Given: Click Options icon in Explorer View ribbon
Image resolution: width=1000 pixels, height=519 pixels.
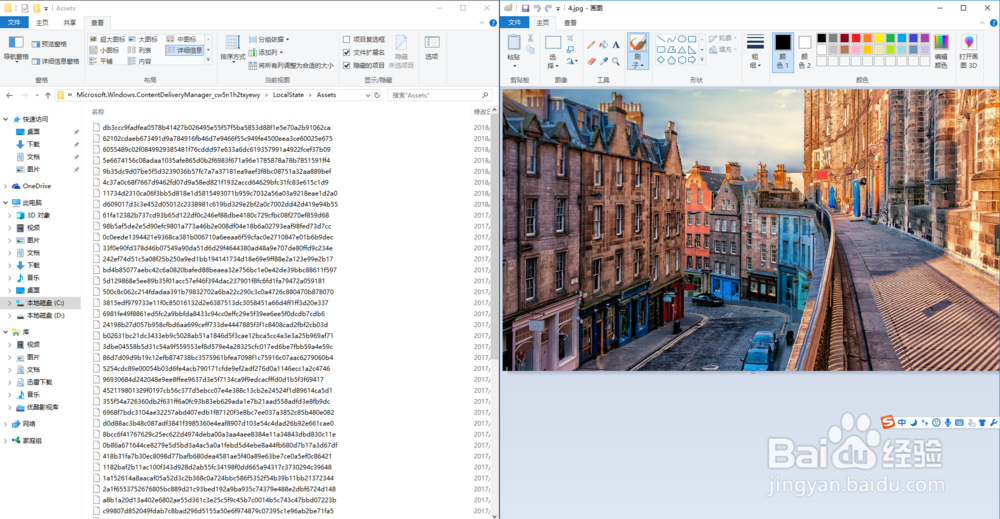Looking at the screenshot, I should pos(432,43).
